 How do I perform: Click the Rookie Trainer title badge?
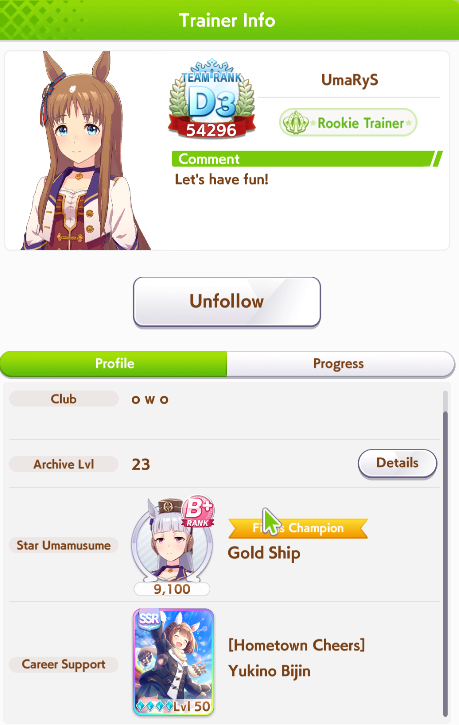pyautogui.click(x=348, y=123)
